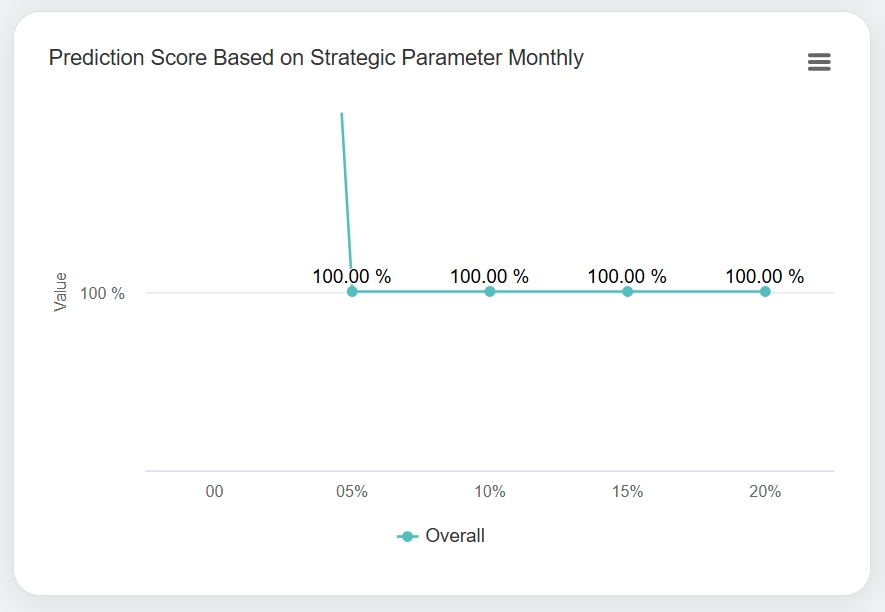Click the 05% x-axis label
Image resolution: width=885 pixels, height=612 pixels.
coord(352,492)
